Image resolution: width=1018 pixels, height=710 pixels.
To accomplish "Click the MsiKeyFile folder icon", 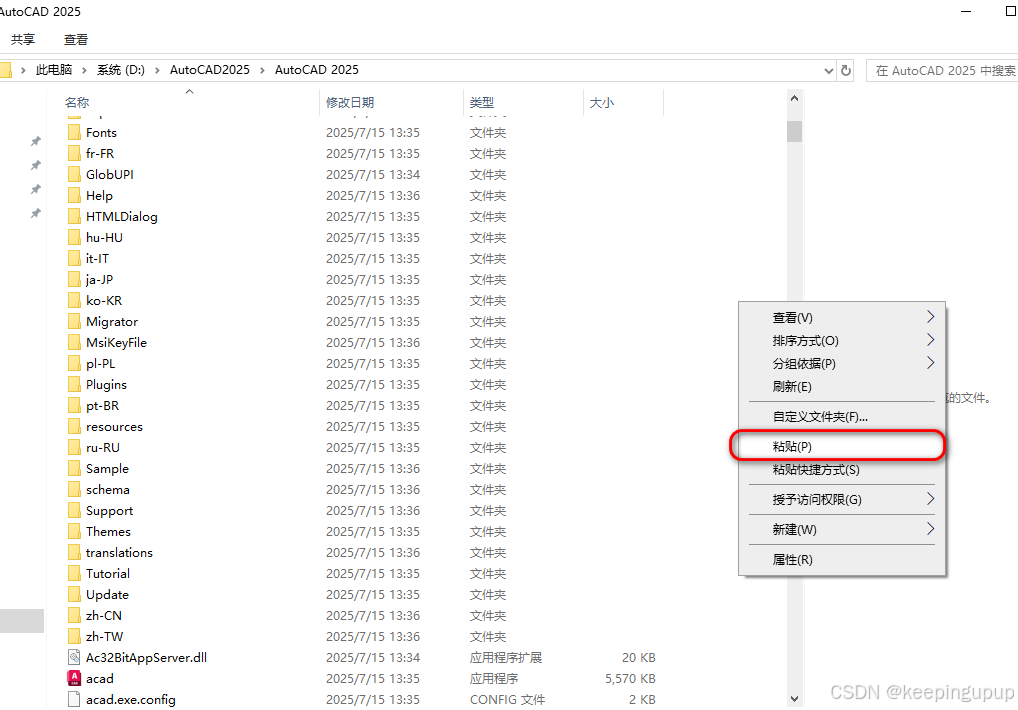I will click(x=74, y=343).
